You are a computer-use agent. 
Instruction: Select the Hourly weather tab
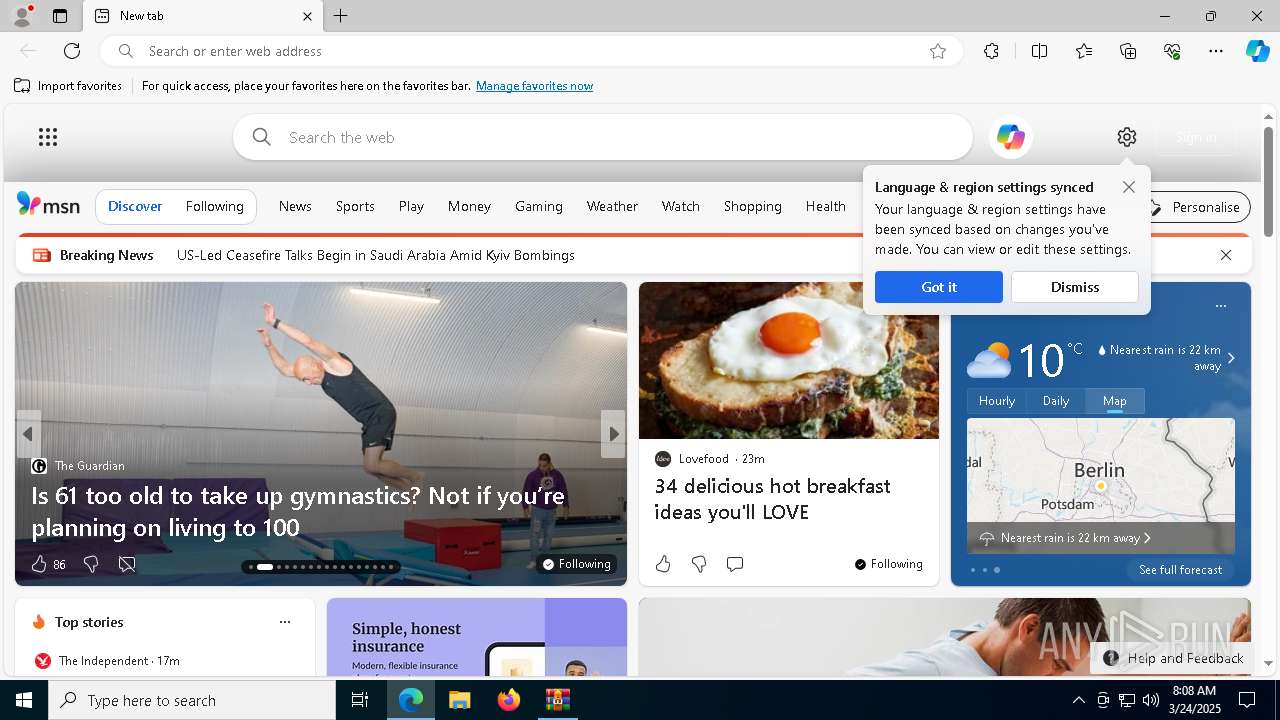(x=997, y=400)
